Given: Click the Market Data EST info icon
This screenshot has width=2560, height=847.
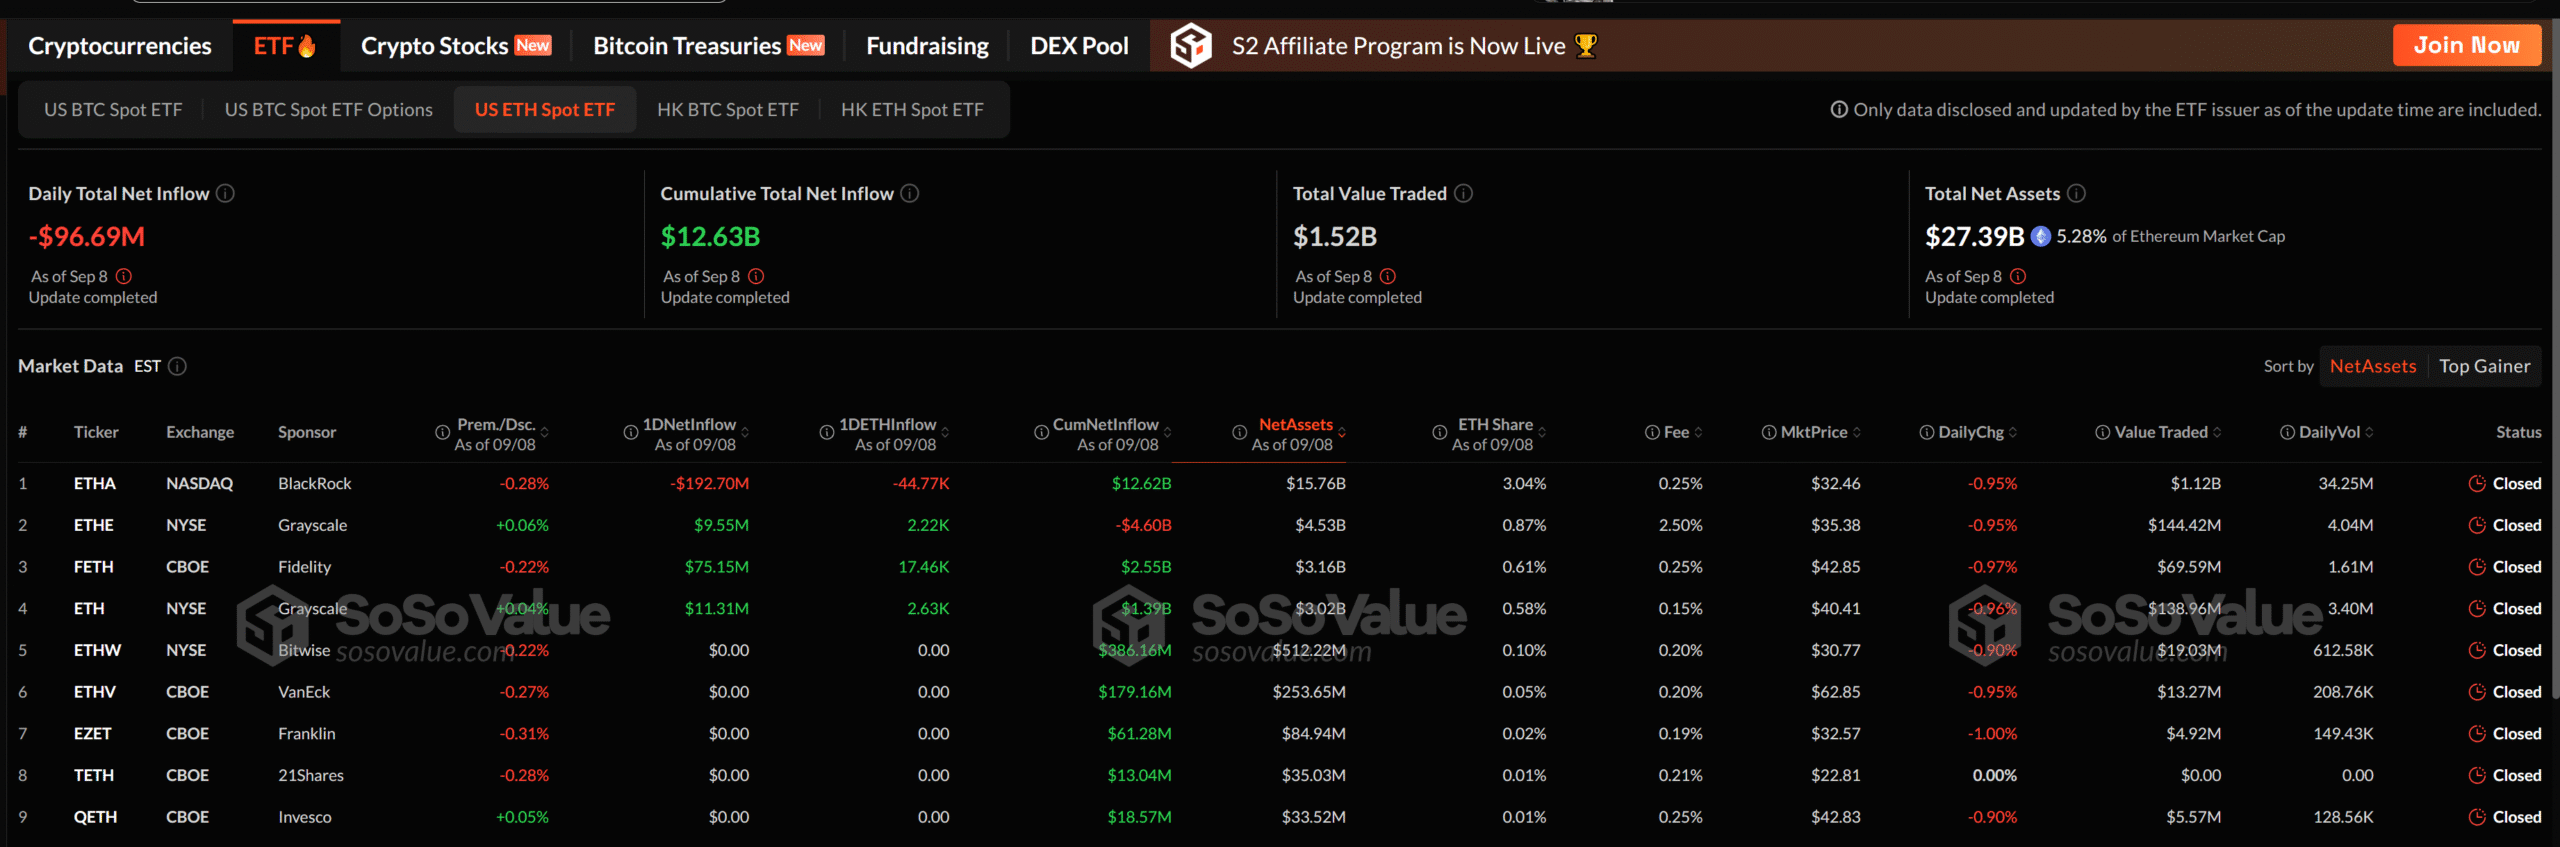Looking at the screenshot, I should pyautogui.click(x=177, y=366).
